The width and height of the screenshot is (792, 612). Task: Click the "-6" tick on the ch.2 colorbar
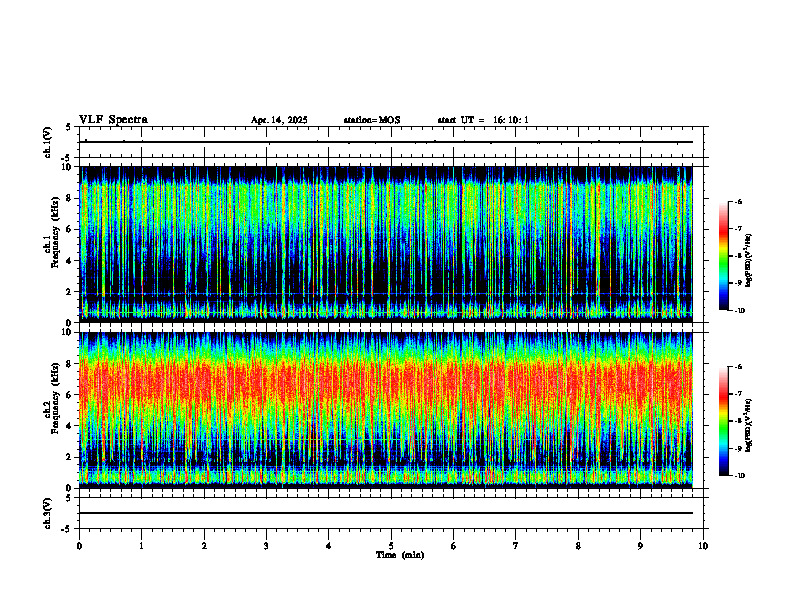739,367
